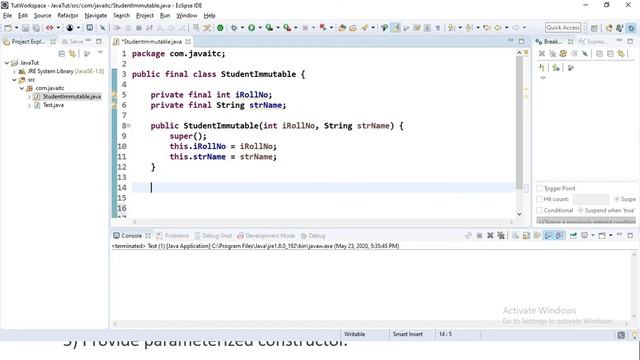
Task: Close the StudentImmutable.java editor tab
Action: pyautogui.click(x=188, y=42)
